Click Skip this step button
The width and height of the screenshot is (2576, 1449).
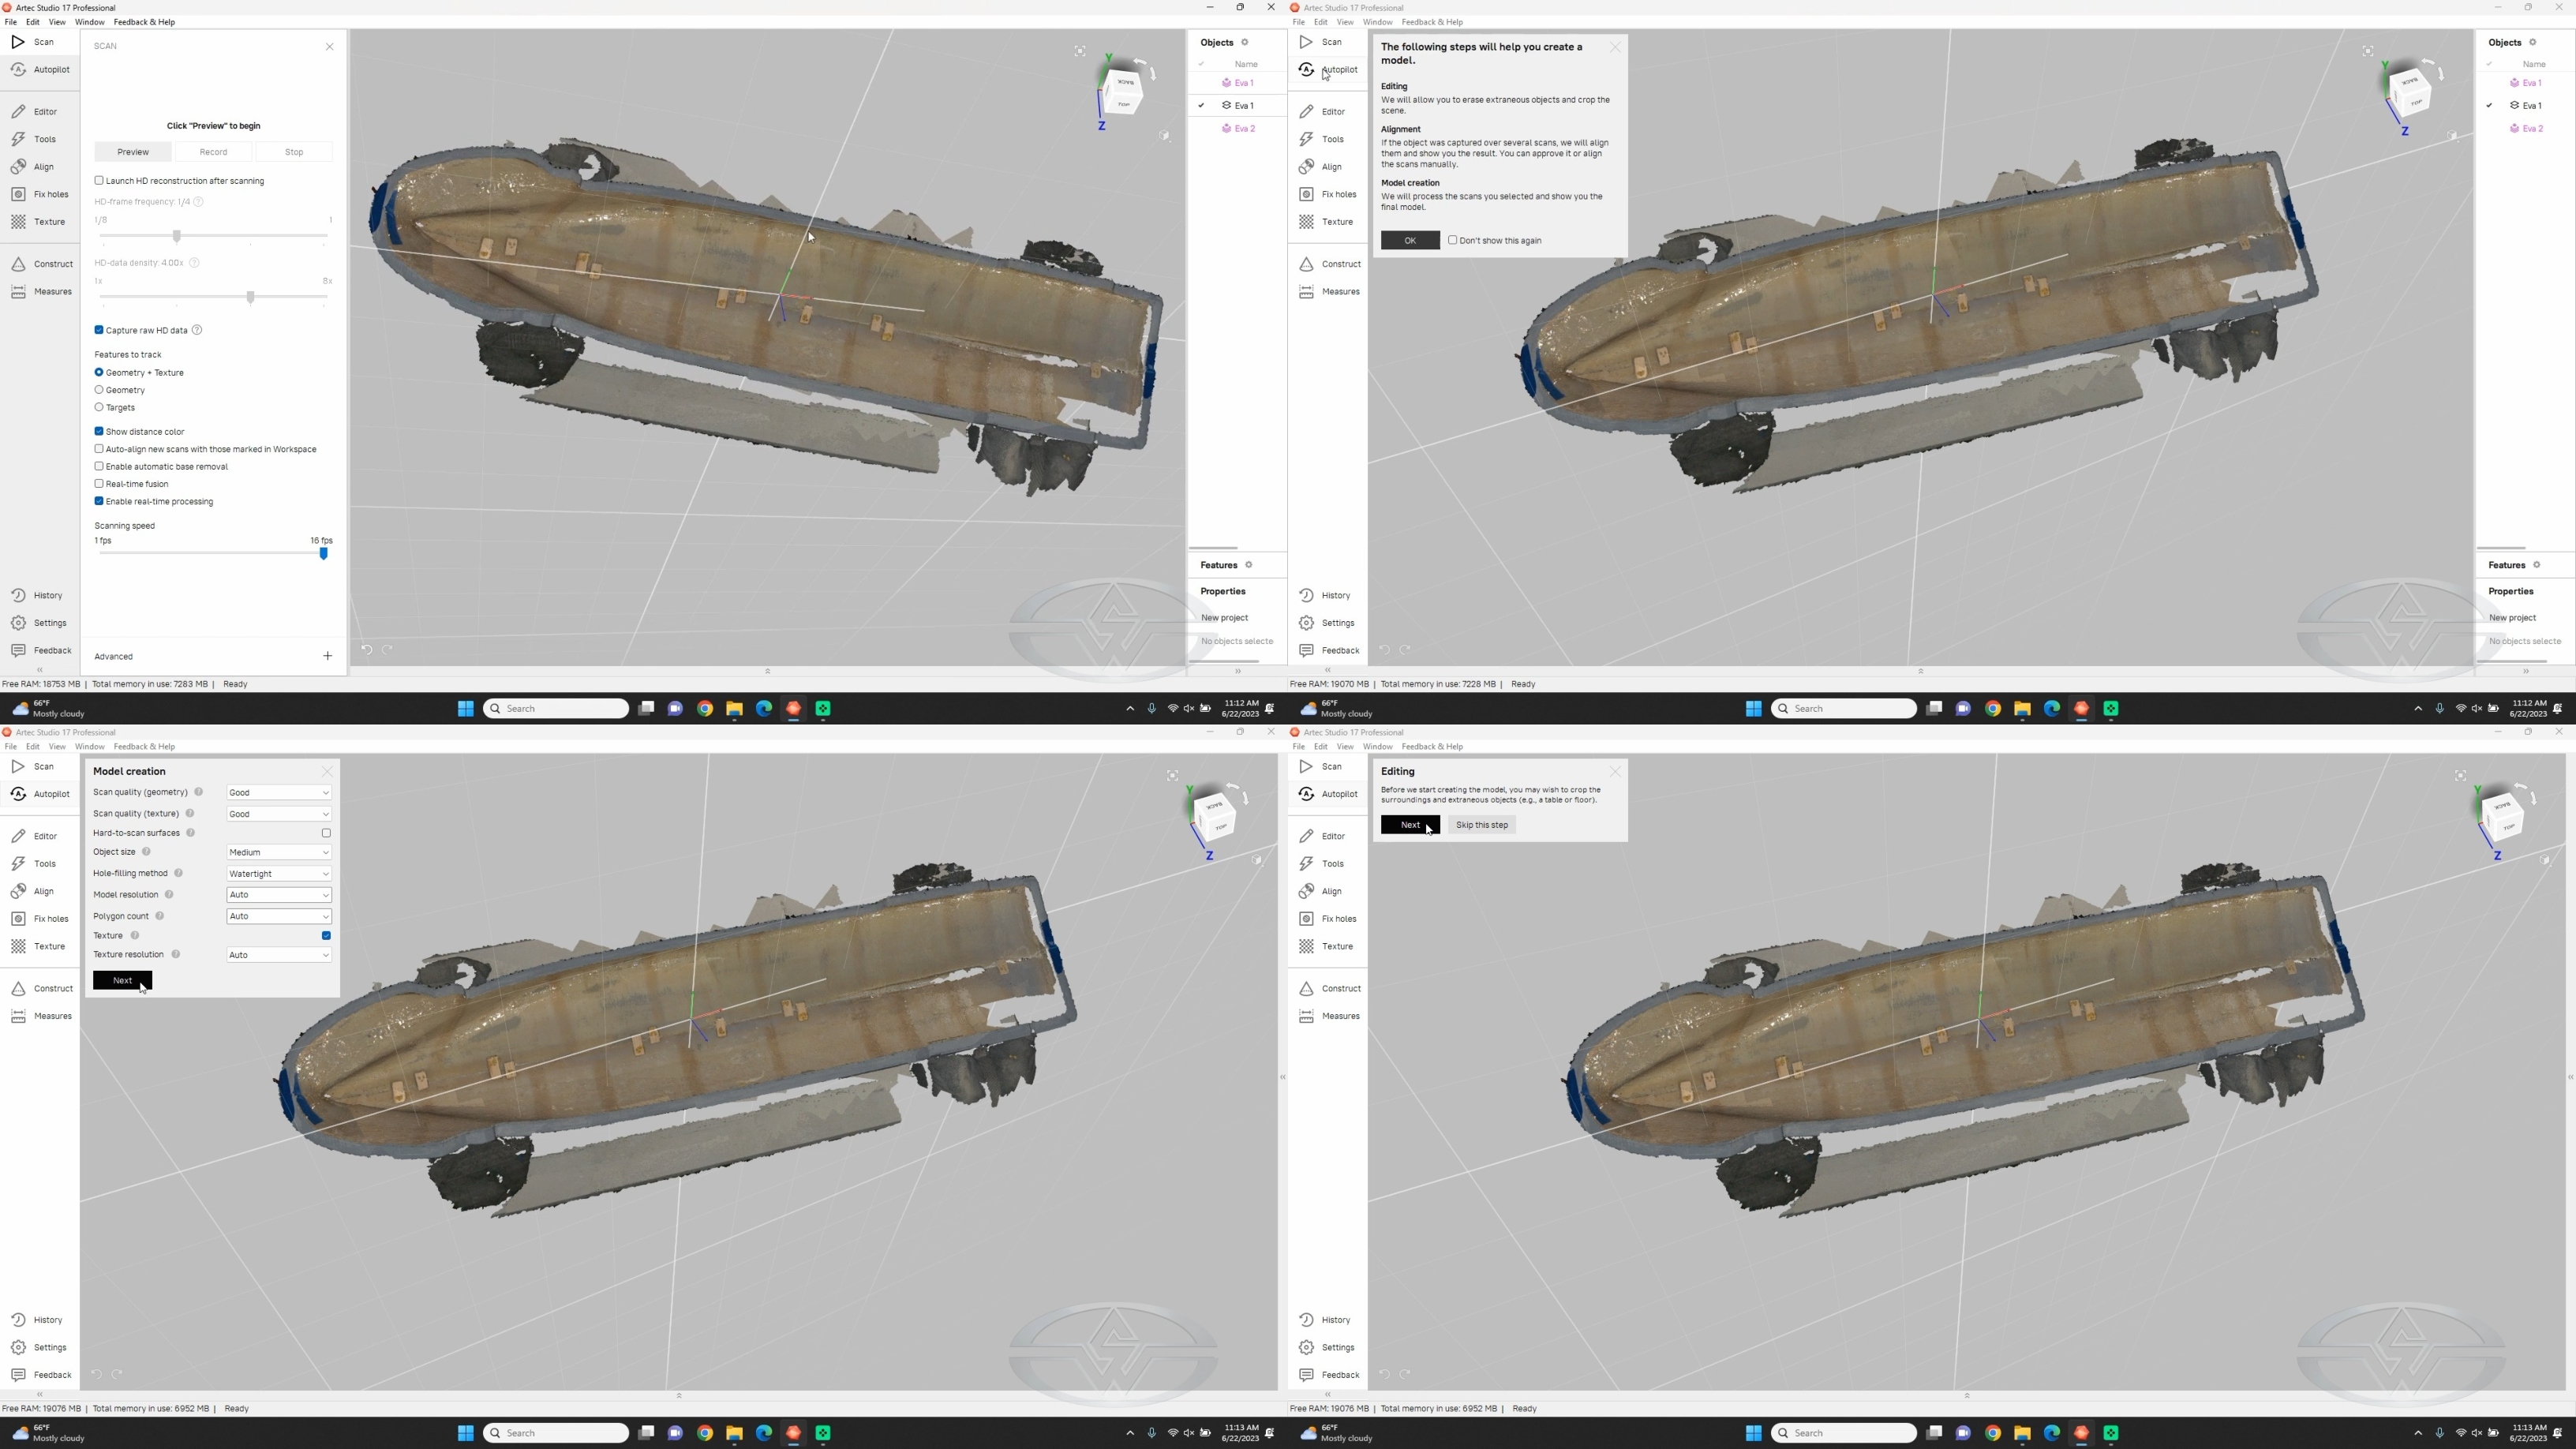[x=1482, y=825]
